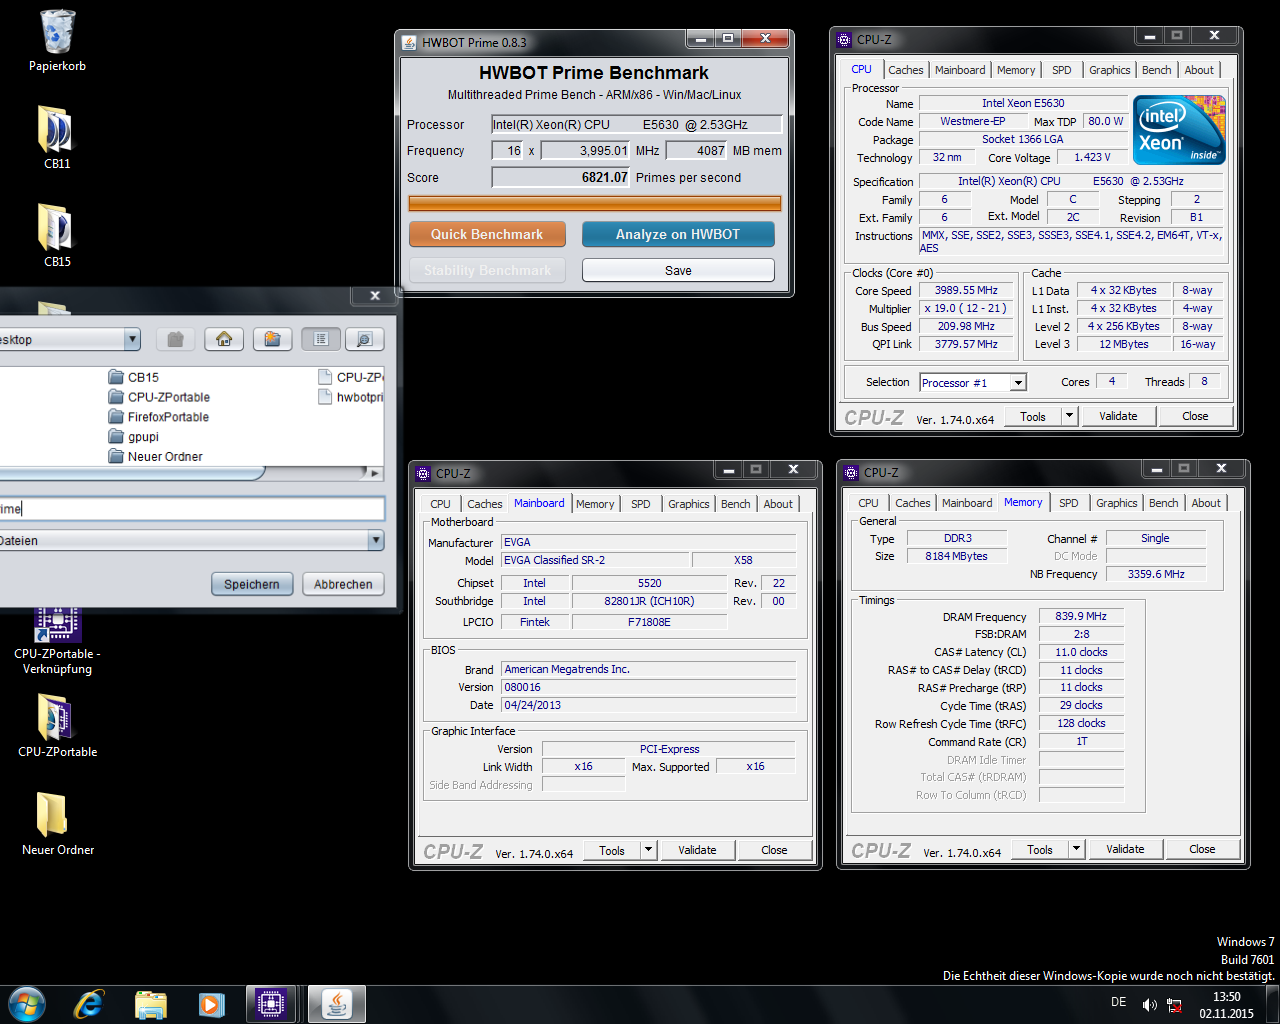Screen dimensions: 1280x1024
Task: Click the Quick Benchmark button
Action: click(x=487, y=234)
